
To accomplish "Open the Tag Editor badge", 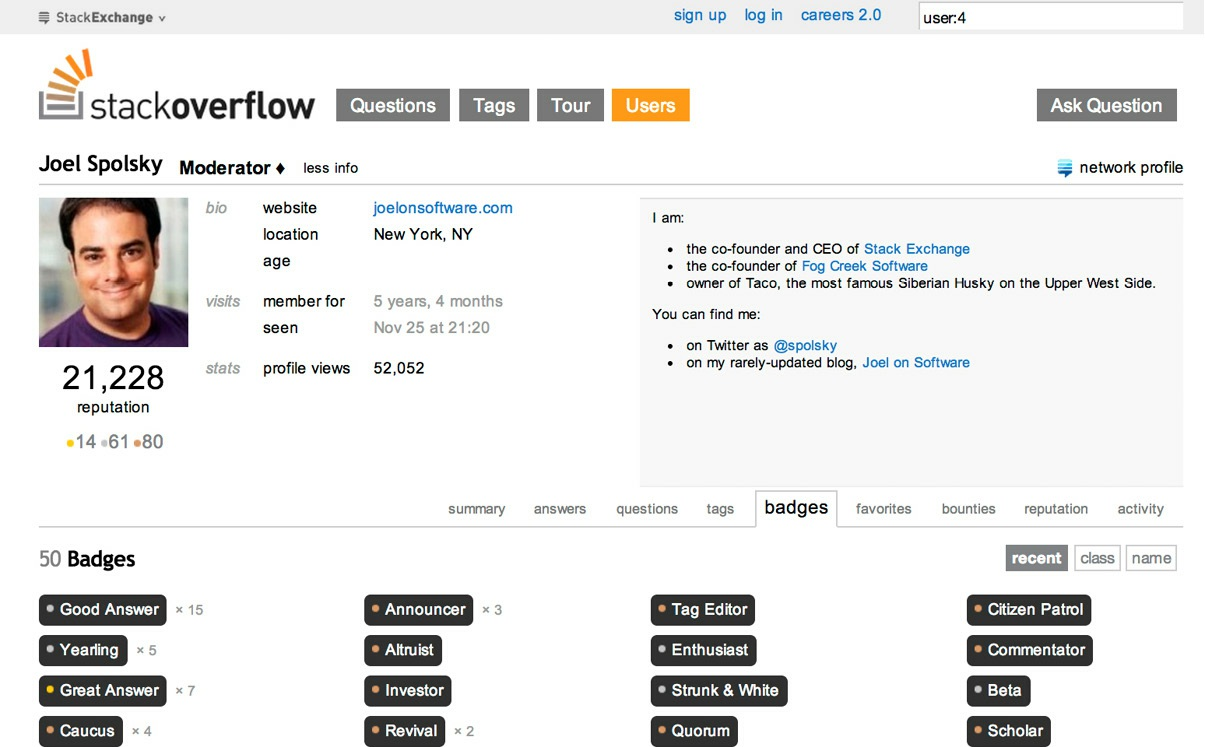I will (x=703, y=610).
